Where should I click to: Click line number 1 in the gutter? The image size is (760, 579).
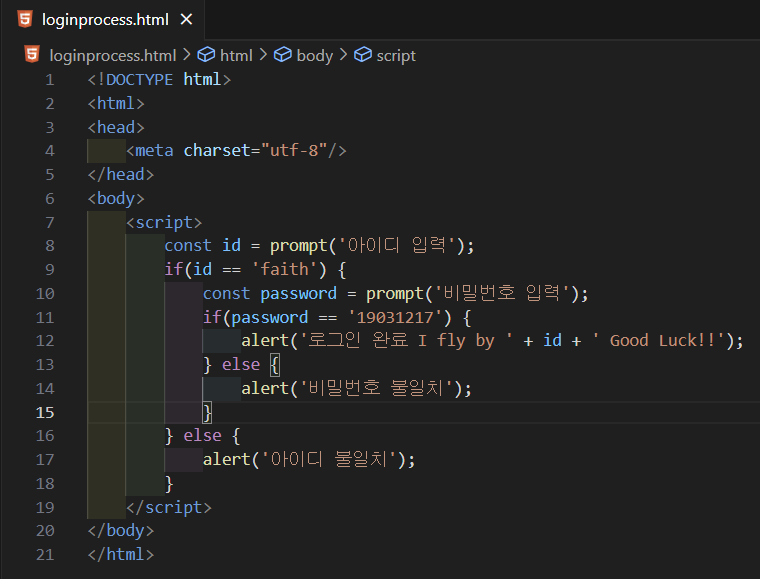coord(49,79)
